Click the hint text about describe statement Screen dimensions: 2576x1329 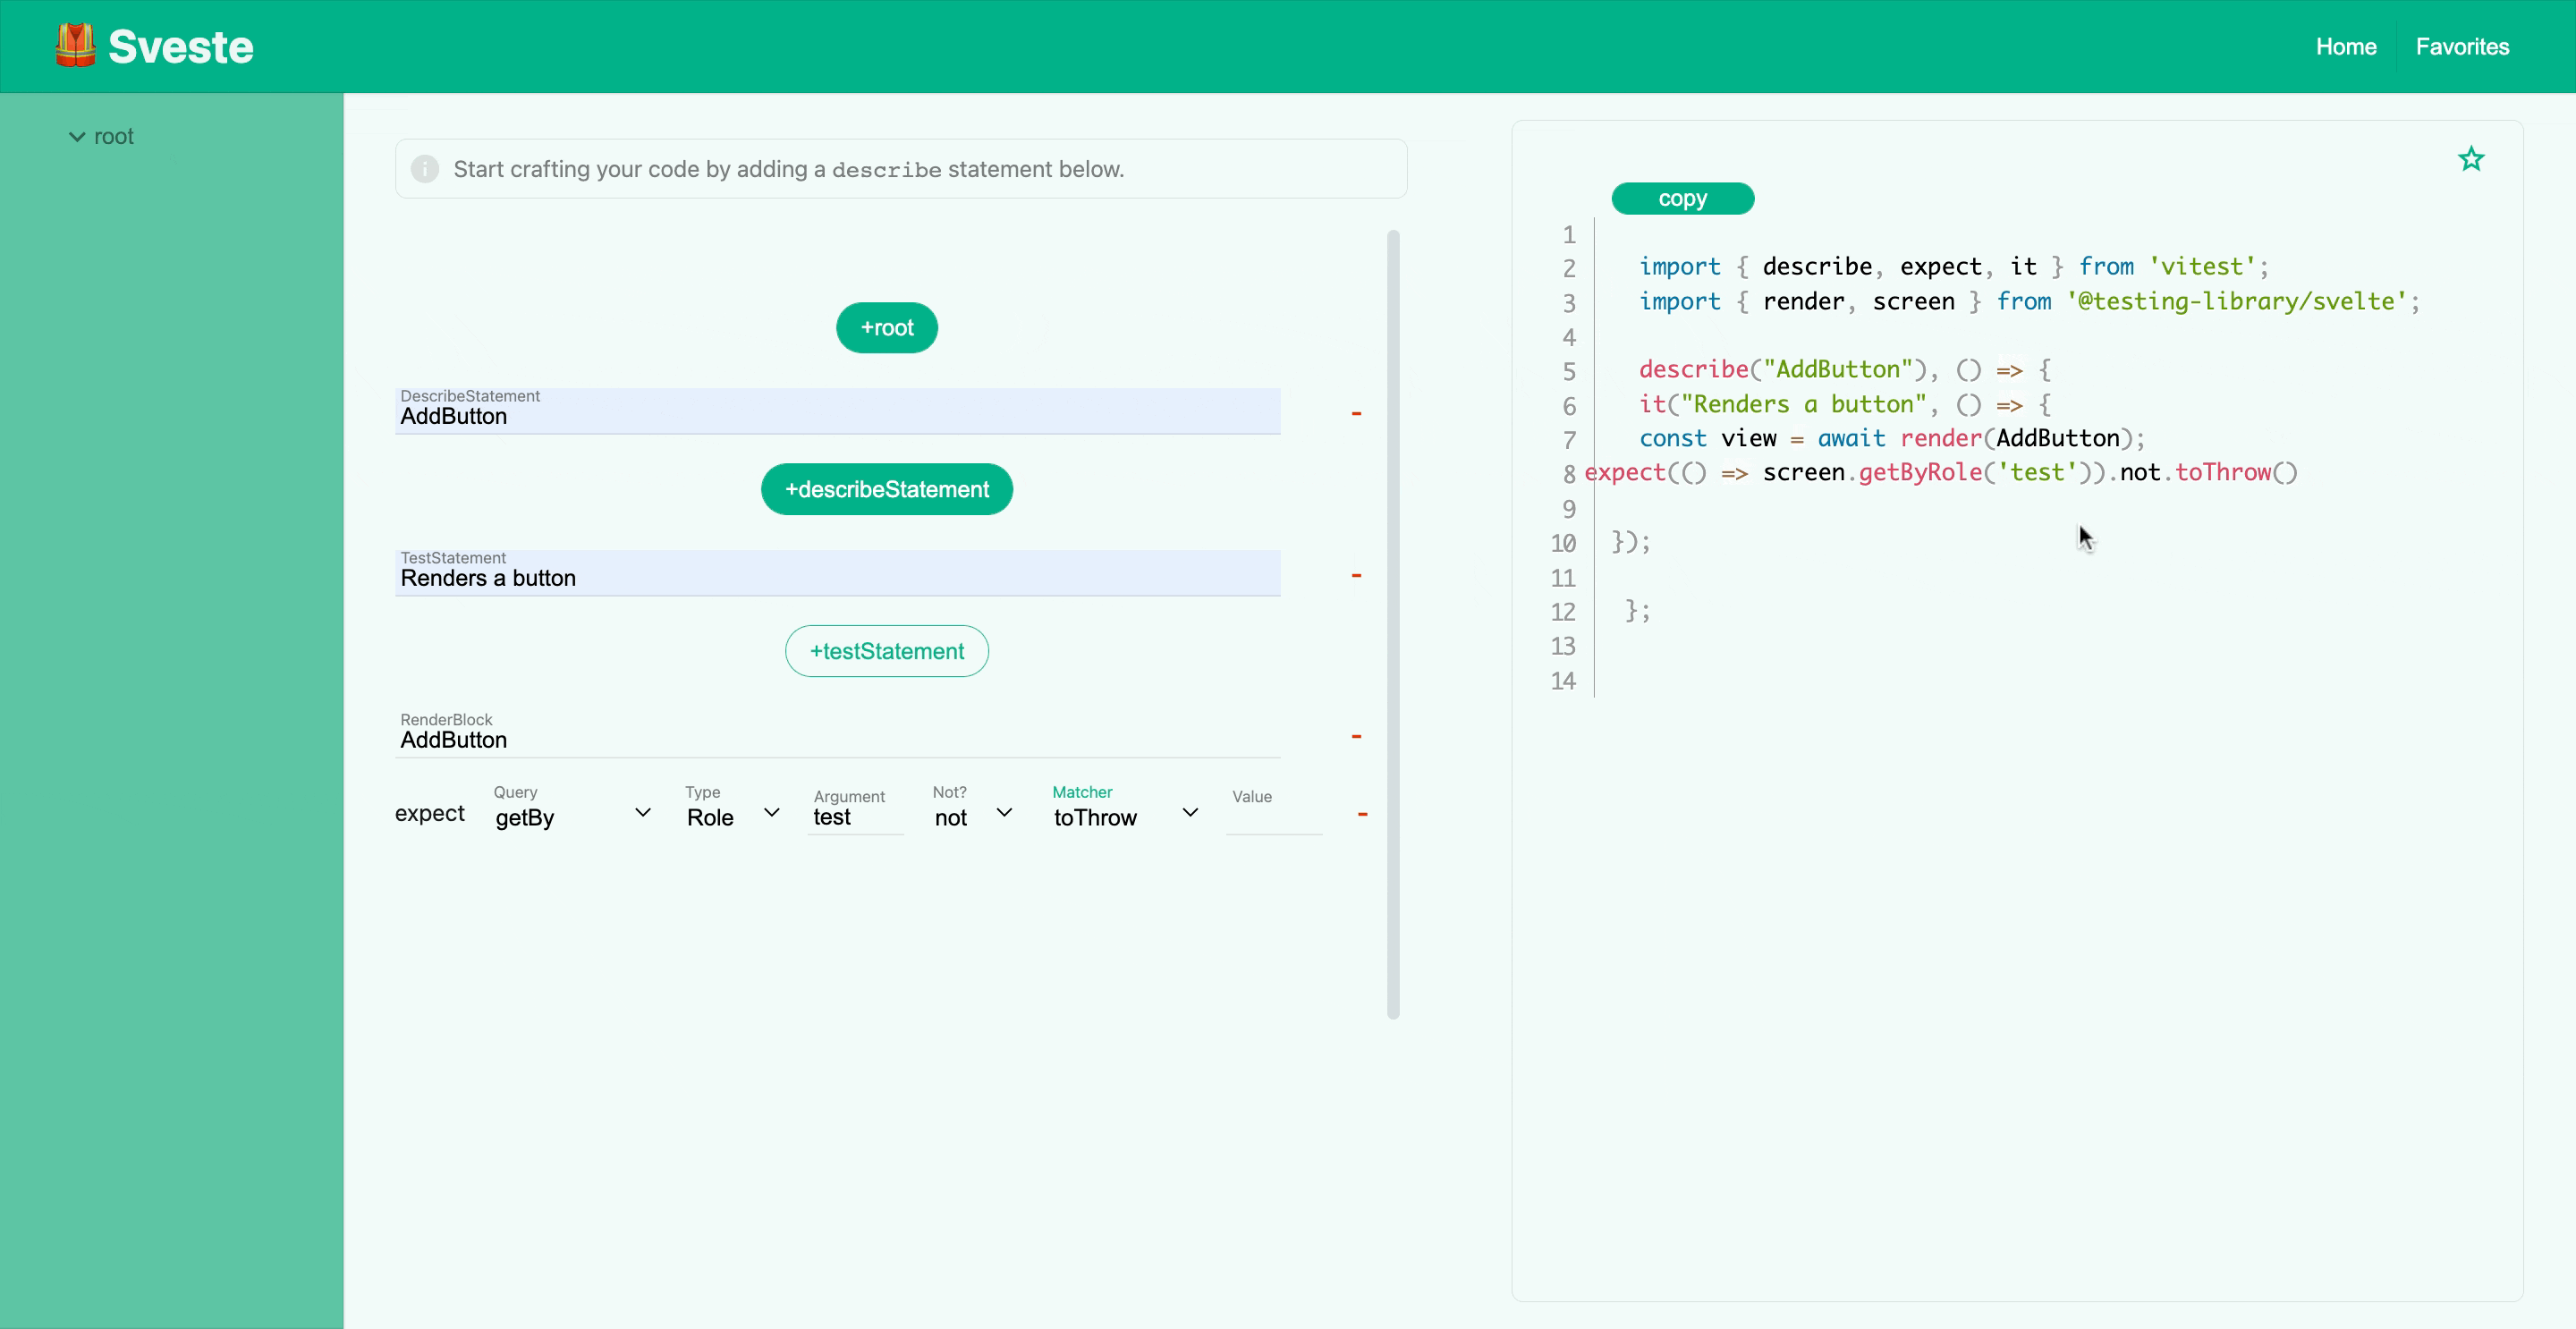pyautogui.click(x=788, y=169)
